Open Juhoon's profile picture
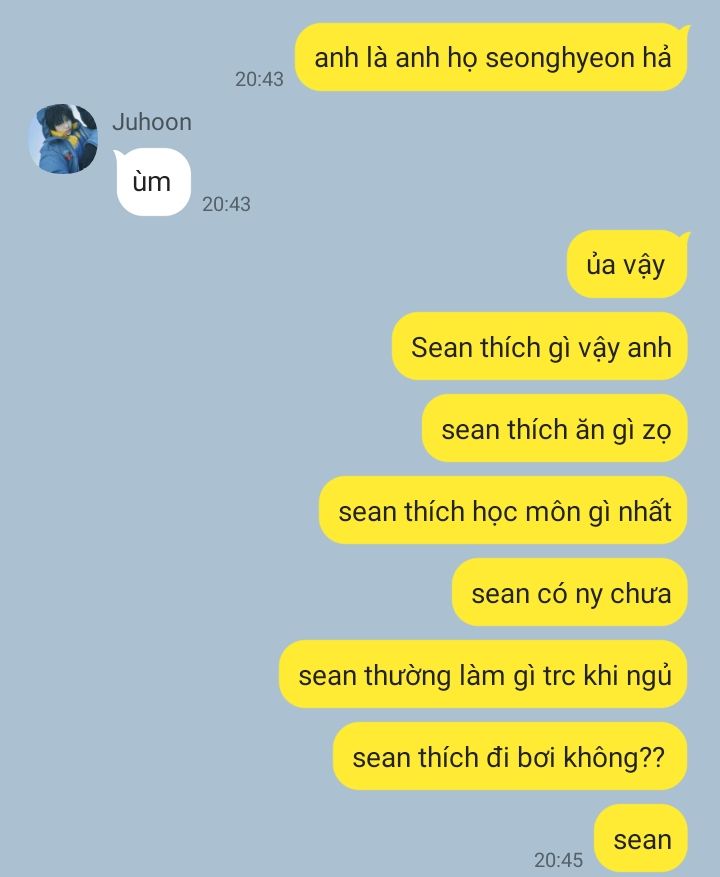 point(63,139)
